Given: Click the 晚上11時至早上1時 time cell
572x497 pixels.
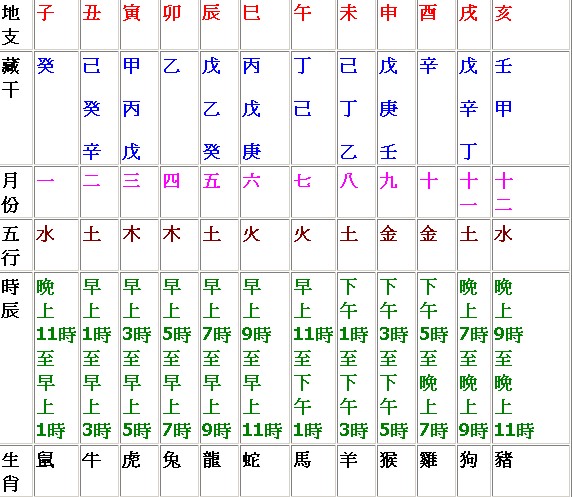Looking at the screenshot, I should [x=56, y=358].
